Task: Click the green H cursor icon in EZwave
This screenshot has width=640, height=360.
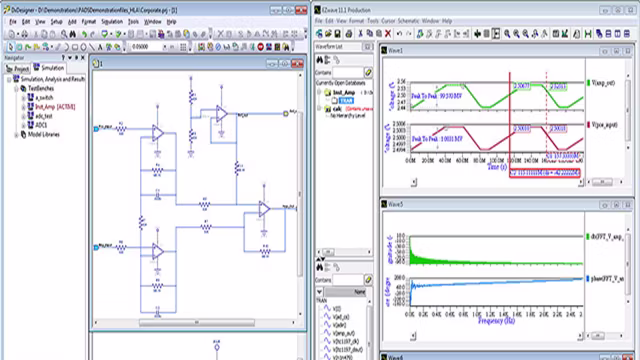Action: pyautogui.click(x=588, y=34)
